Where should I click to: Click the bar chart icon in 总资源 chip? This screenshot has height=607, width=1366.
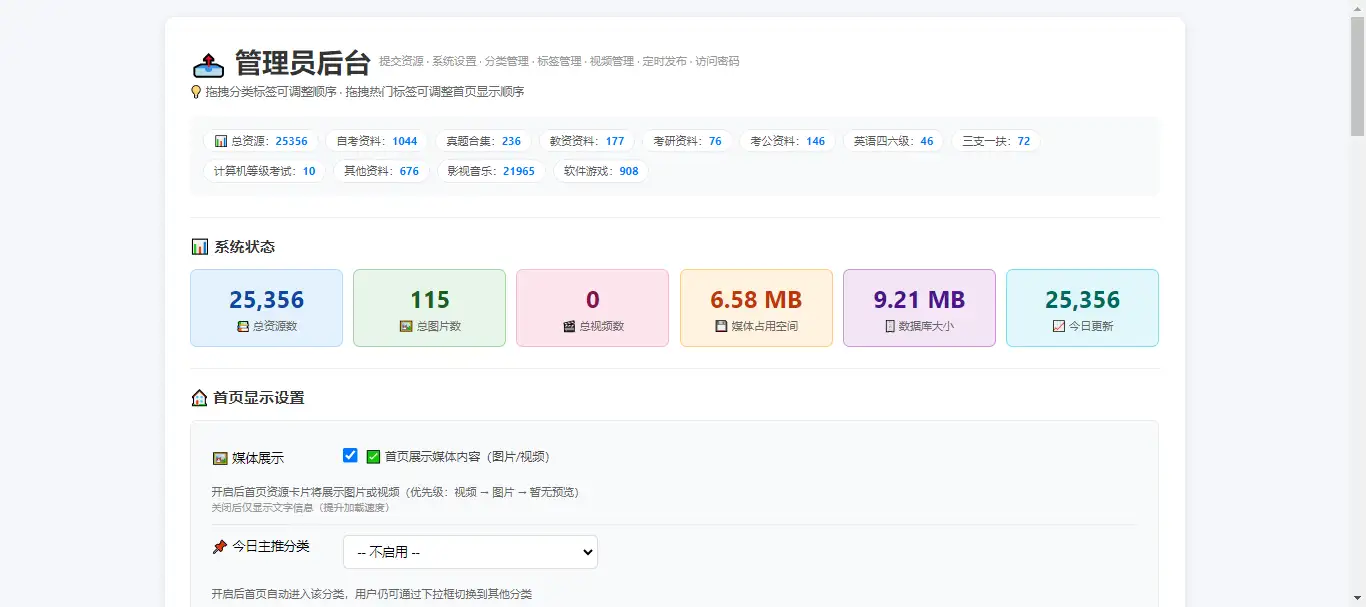pyautogui.click(x=221, y=141)
